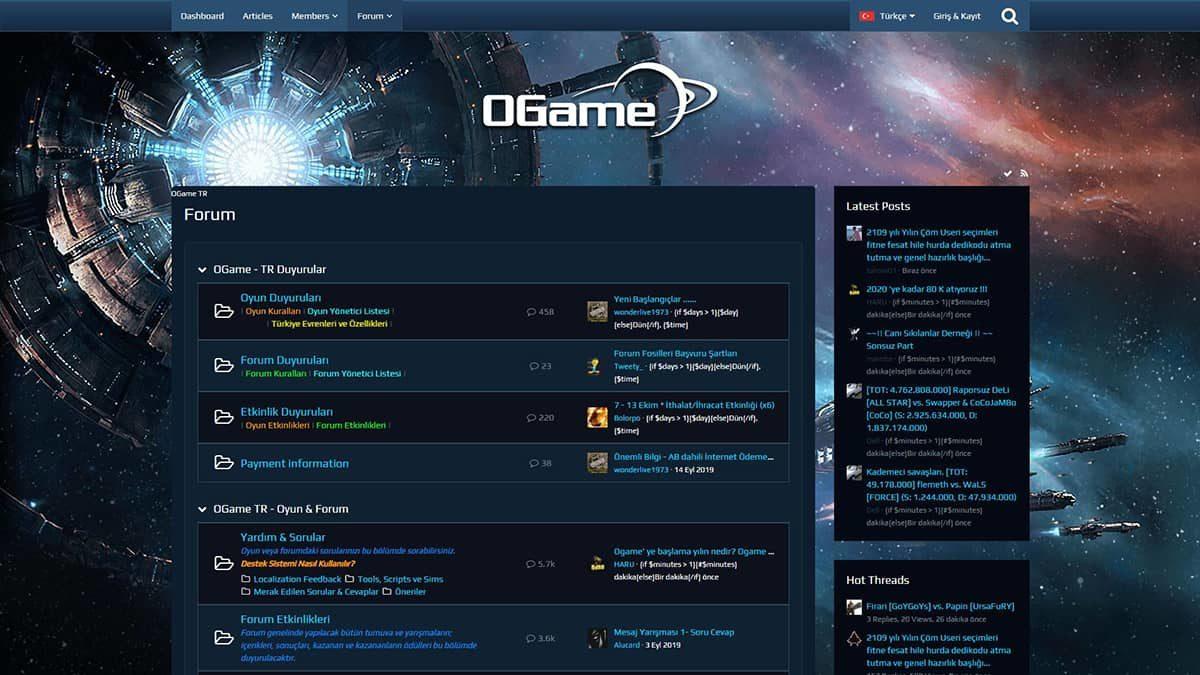
Task: Click the Oyun Duyuruları folder icon
Action: coord(224,311)
